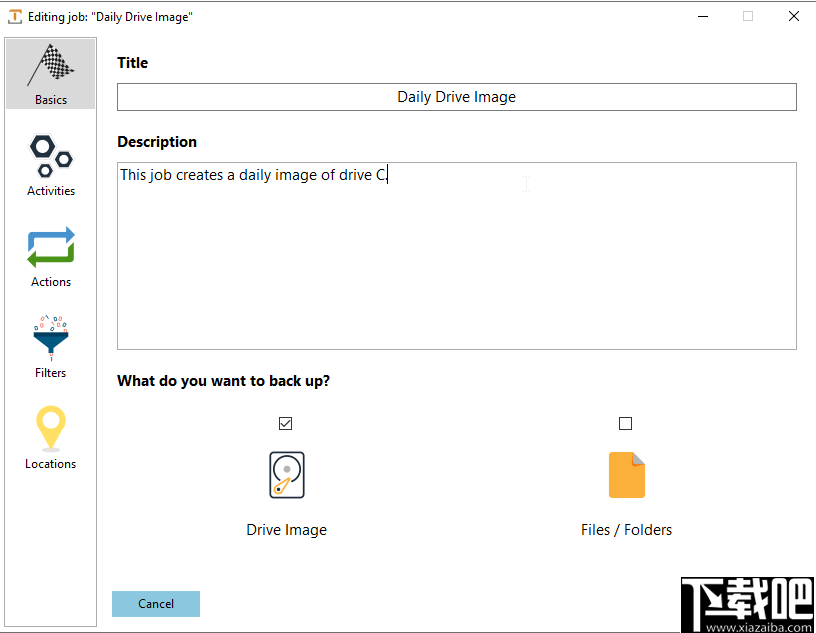Open the Basics section via flag icon
The width and height of the screenshot is (816, 633).
(x=50, y=65)
